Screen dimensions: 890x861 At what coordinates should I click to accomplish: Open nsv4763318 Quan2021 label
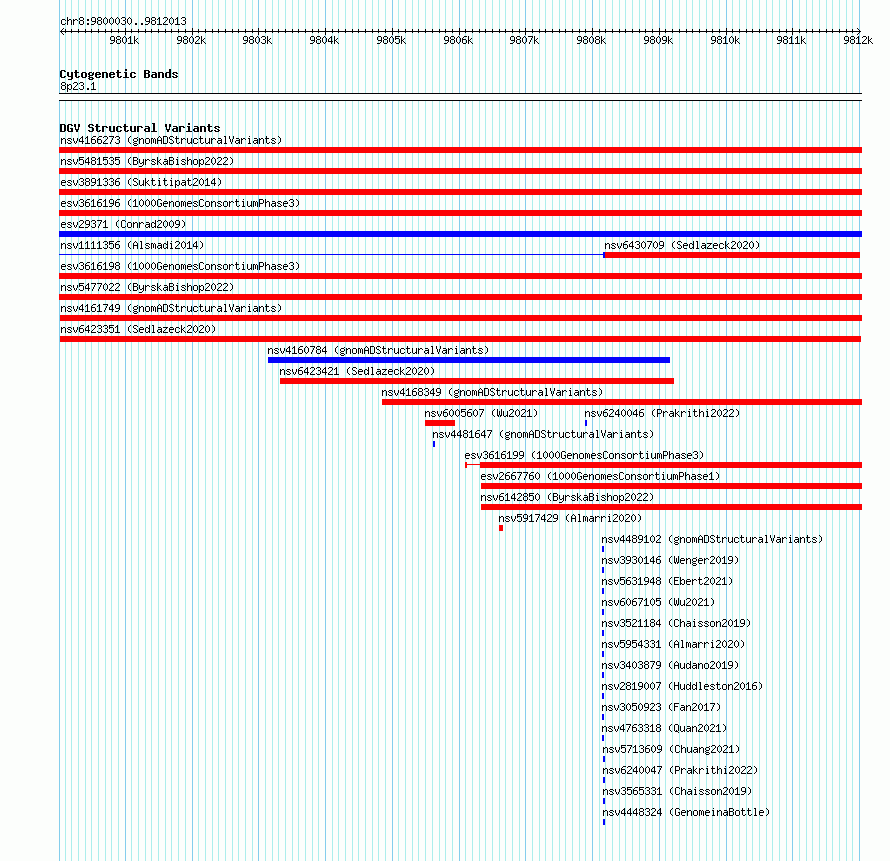coord(665,728)
